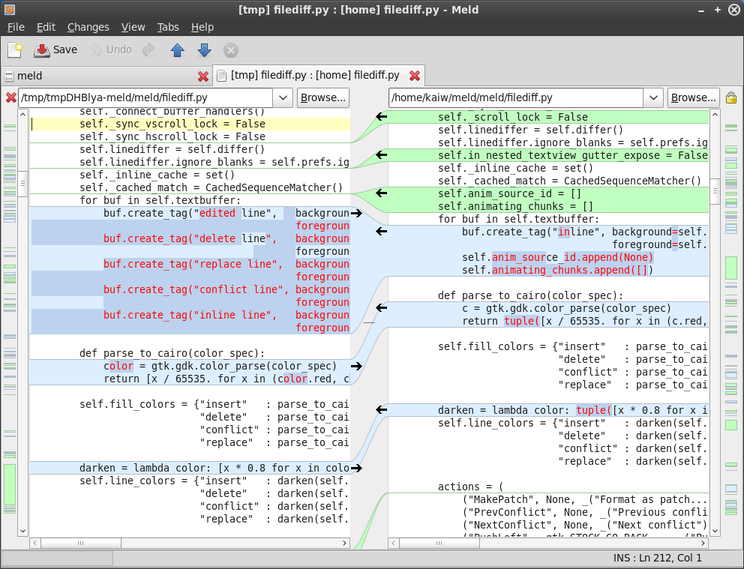Expand the left file path dropdown

tap(281, 98)
